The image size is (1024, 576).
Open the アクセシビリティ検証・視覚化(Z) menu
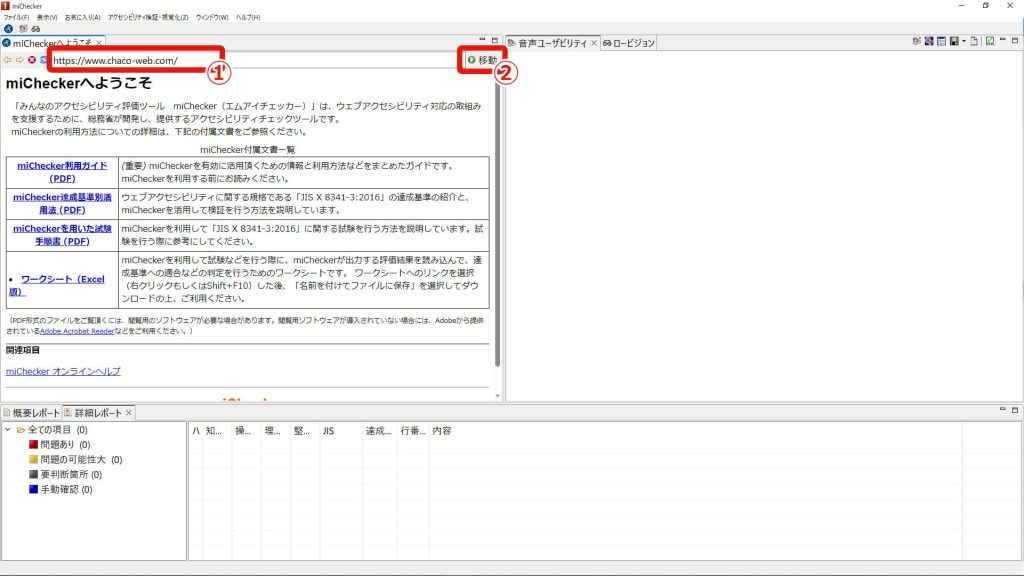[x=148, y=18]
